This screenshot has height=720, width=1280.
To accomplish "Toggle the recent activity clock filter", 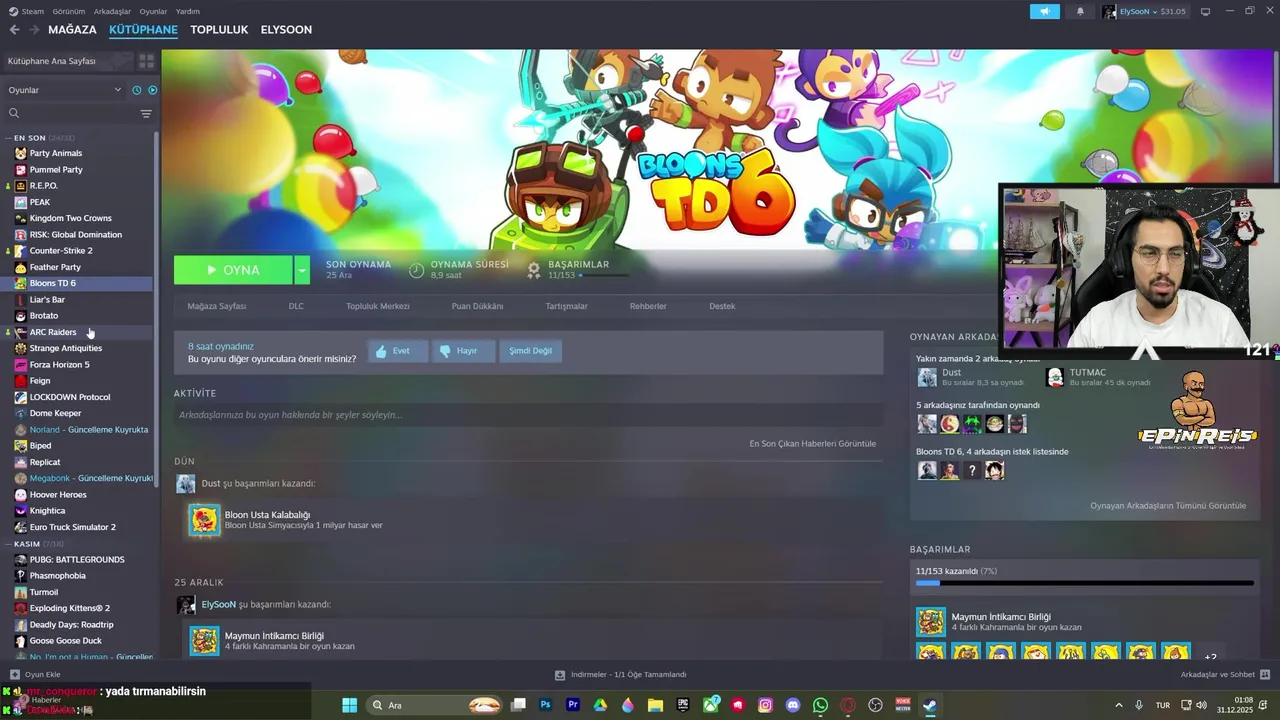I will pos(137,90).
